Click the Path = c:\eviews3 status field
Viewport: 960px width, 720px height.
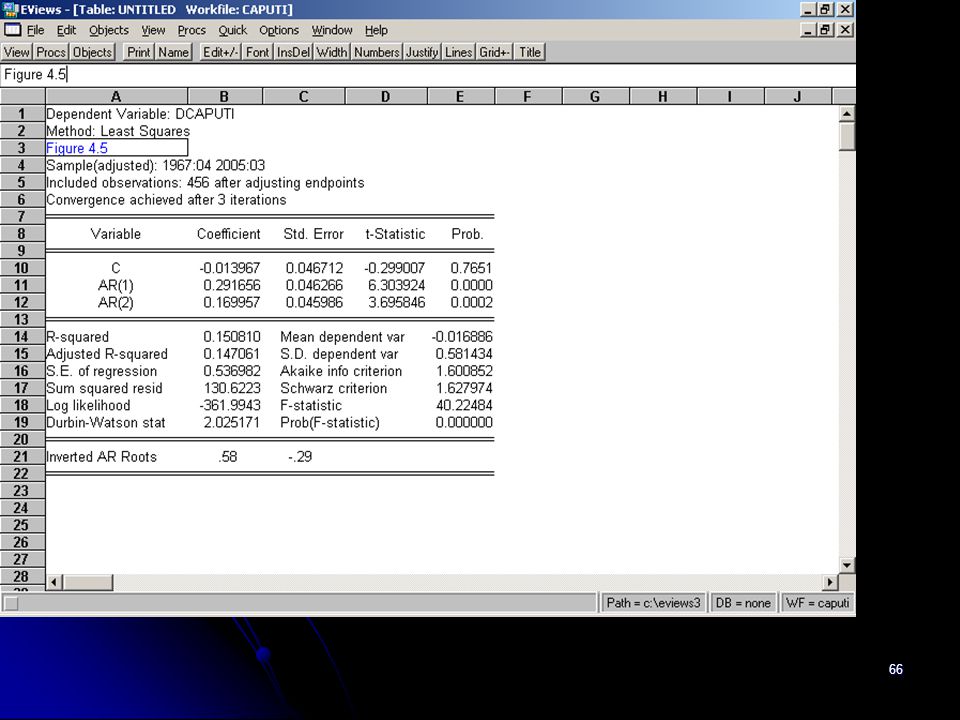point(653,603)
